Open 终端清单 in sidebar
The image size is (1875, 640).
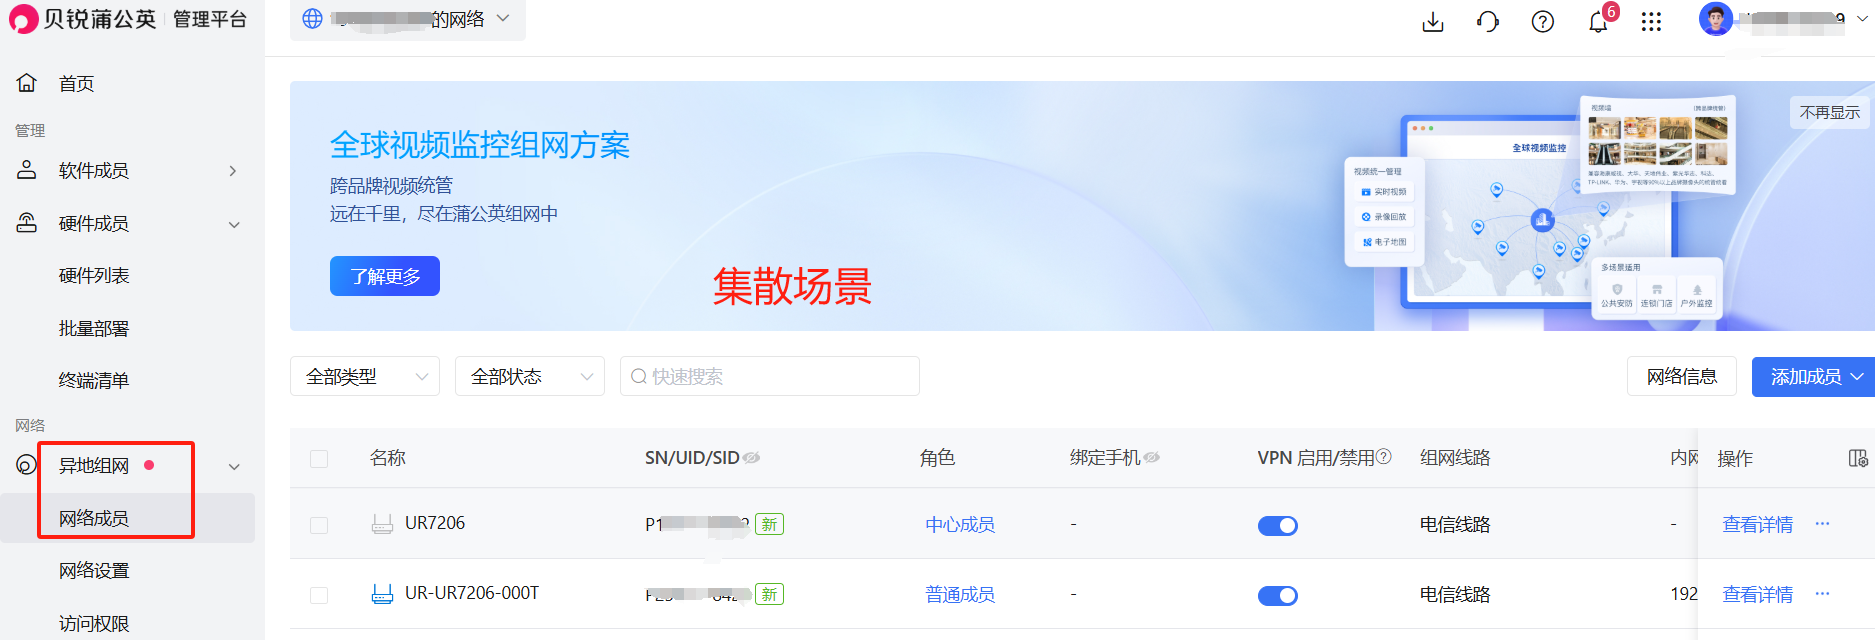point(94,380)
